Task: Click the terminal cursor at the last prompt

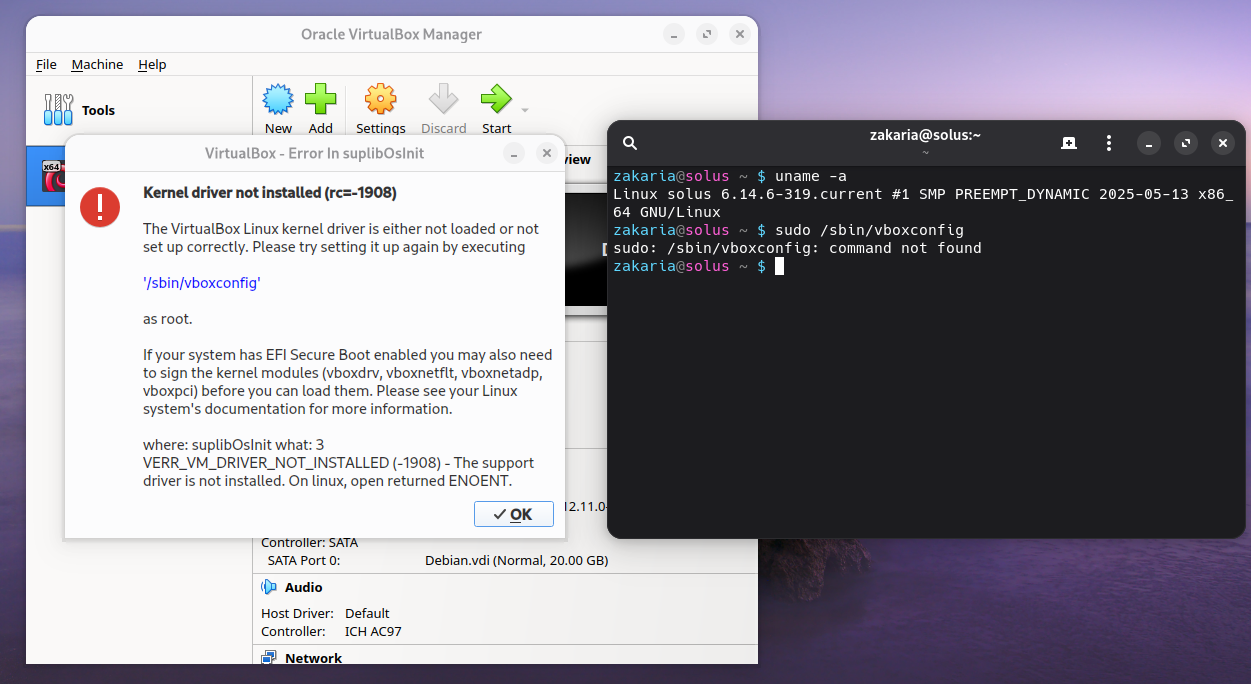Action: (x=780, y=266)
